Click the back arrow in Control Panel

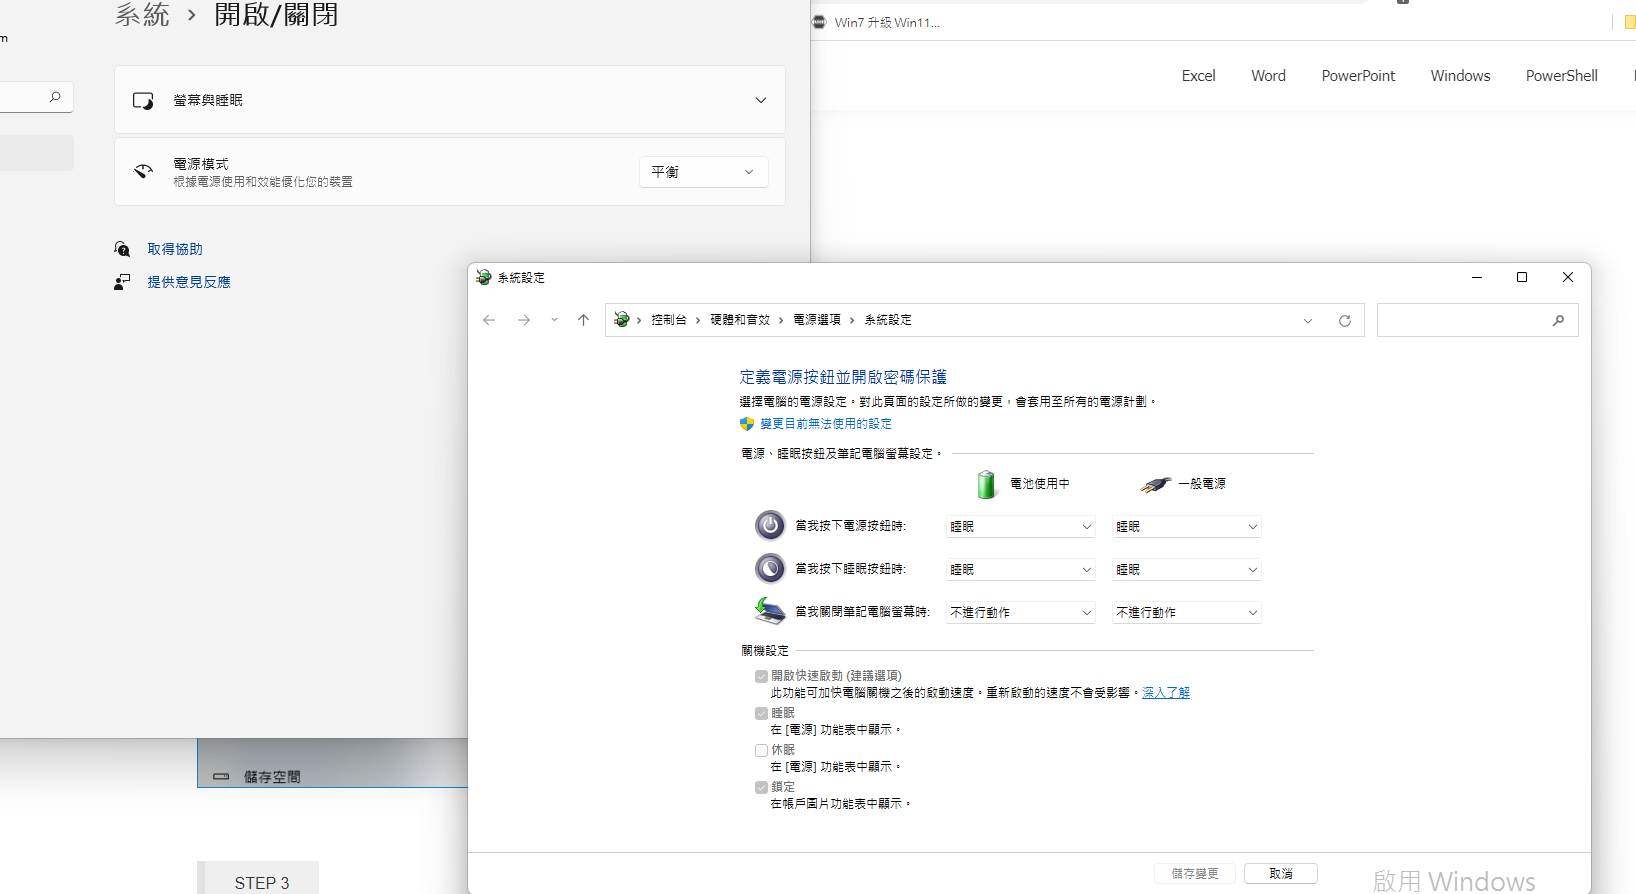pyautogui.click(x=489, y=320)
